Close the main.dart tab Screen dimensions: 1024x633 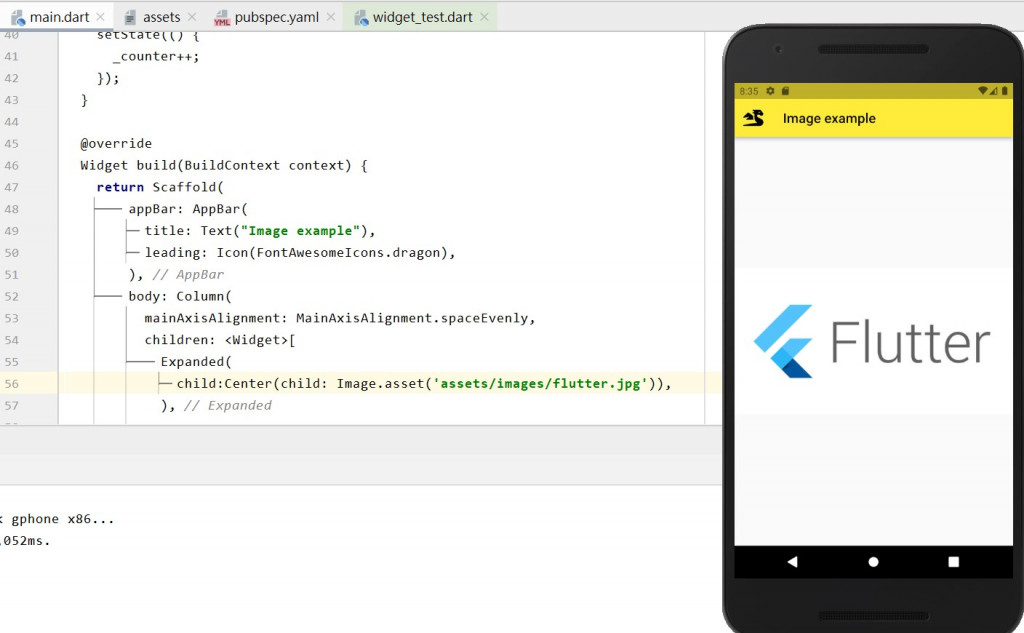tap(100, 17)
